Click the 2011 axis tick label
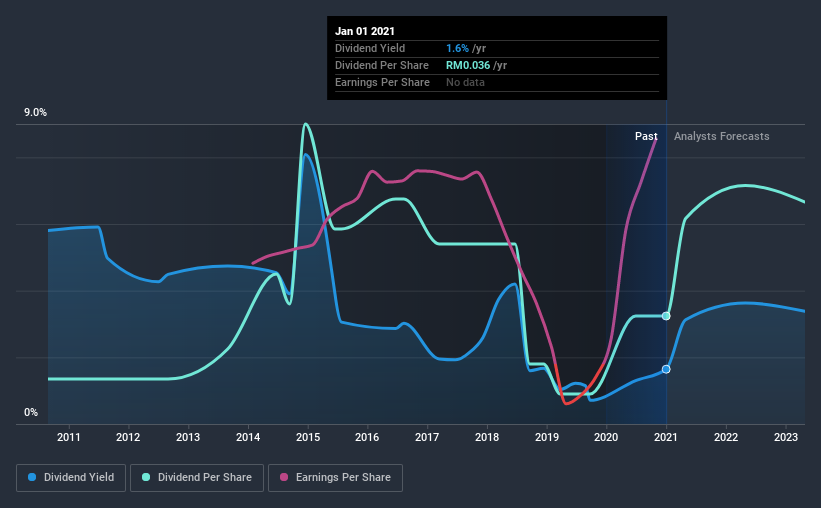The width and height of the screenshot is (821, 508). (x=69, y=437)
